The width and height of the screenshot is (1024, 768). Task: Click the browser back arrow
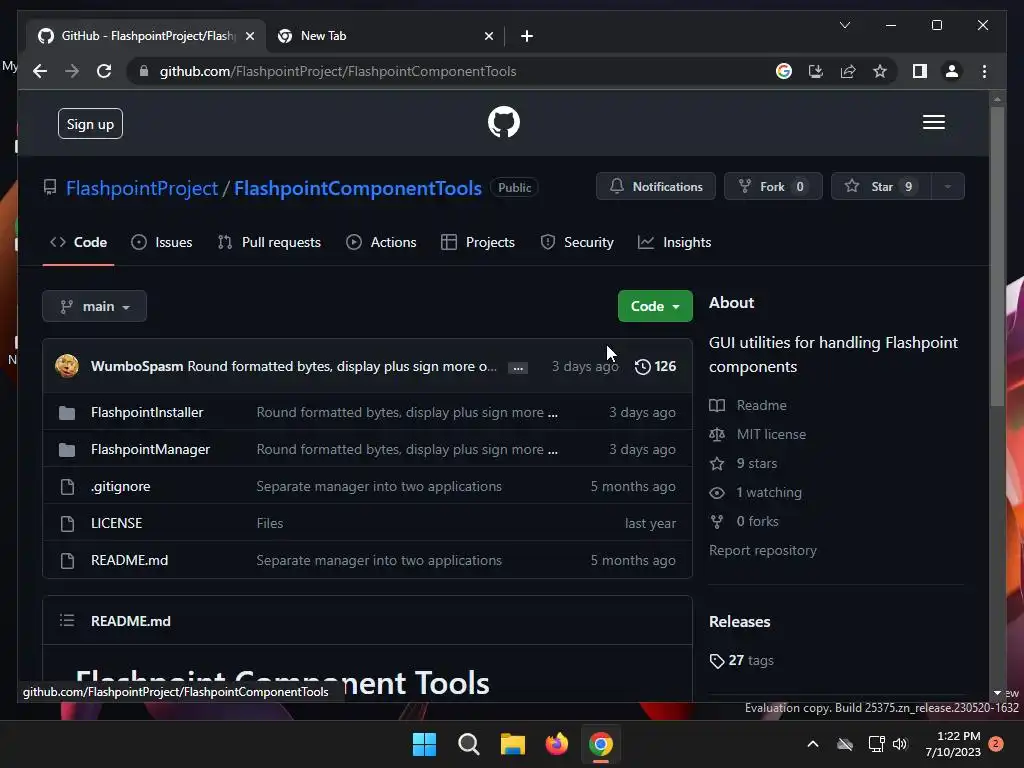pos(40,71)
